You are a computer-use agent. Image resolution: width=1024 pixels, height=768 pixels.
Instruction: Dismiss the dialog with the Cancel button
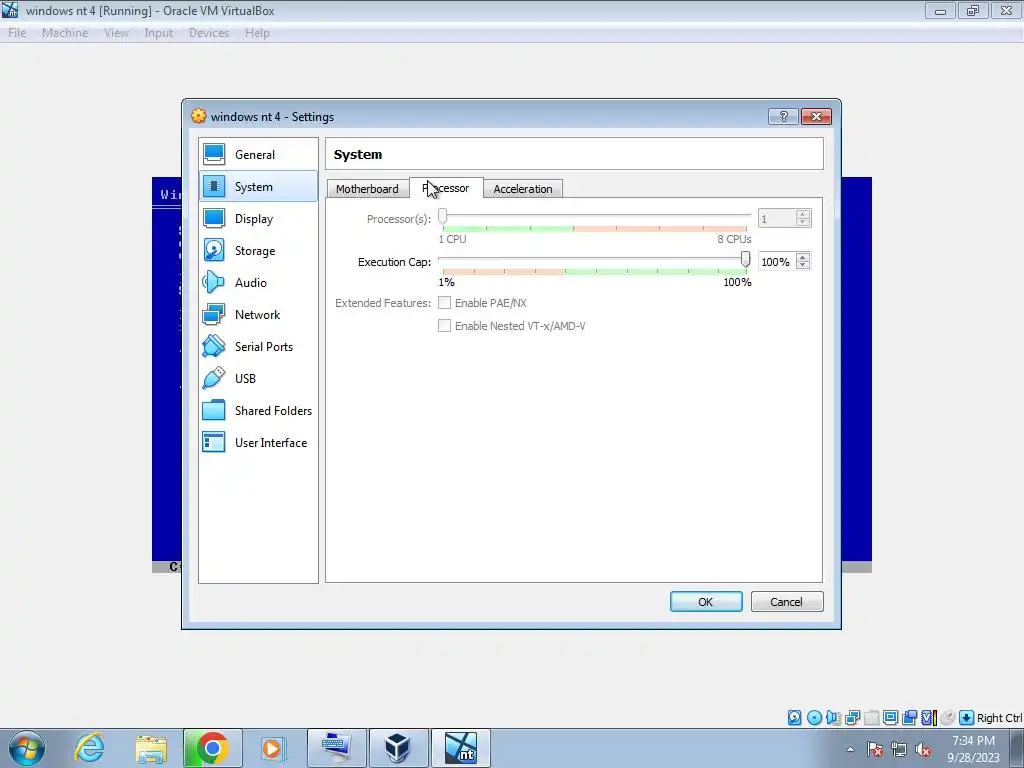786,601
